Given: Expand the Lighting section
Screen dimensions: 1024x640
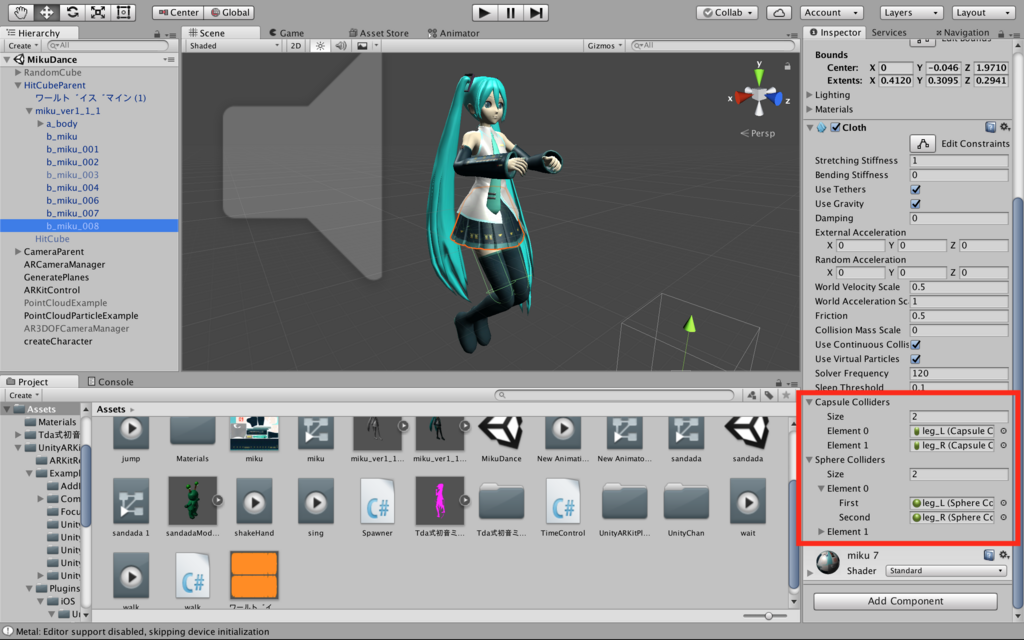Looking at the screenshot, I should pos(809,95).
